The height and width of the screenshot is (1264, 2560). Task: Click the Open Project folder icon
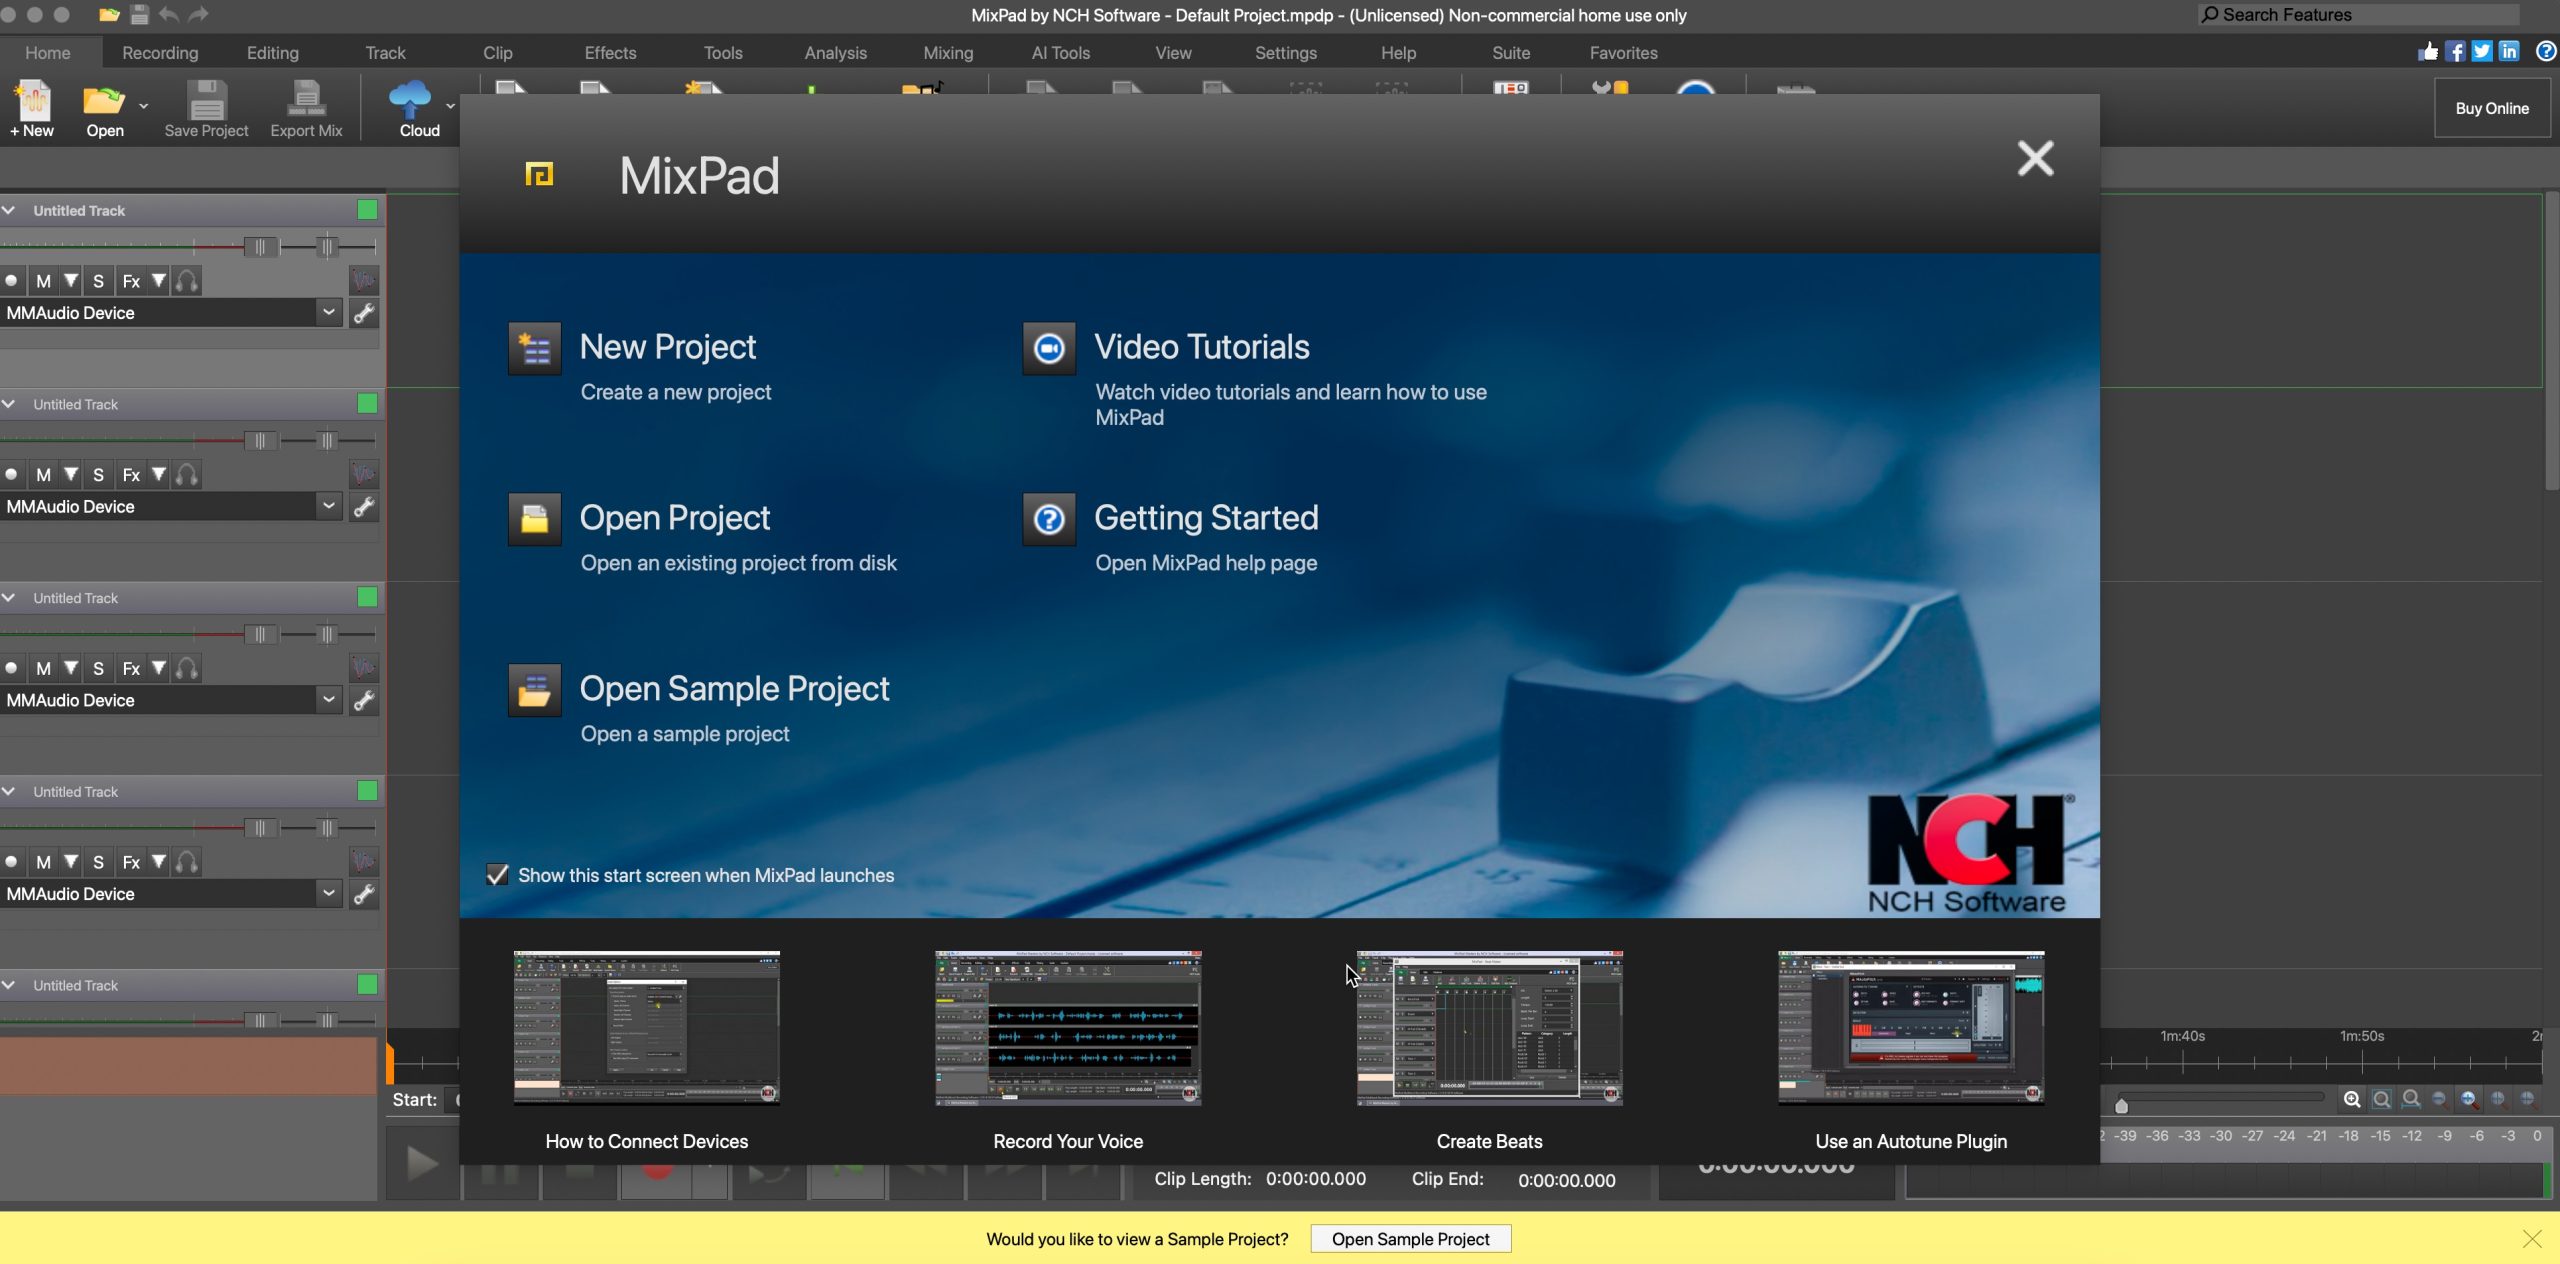[535, 519]
